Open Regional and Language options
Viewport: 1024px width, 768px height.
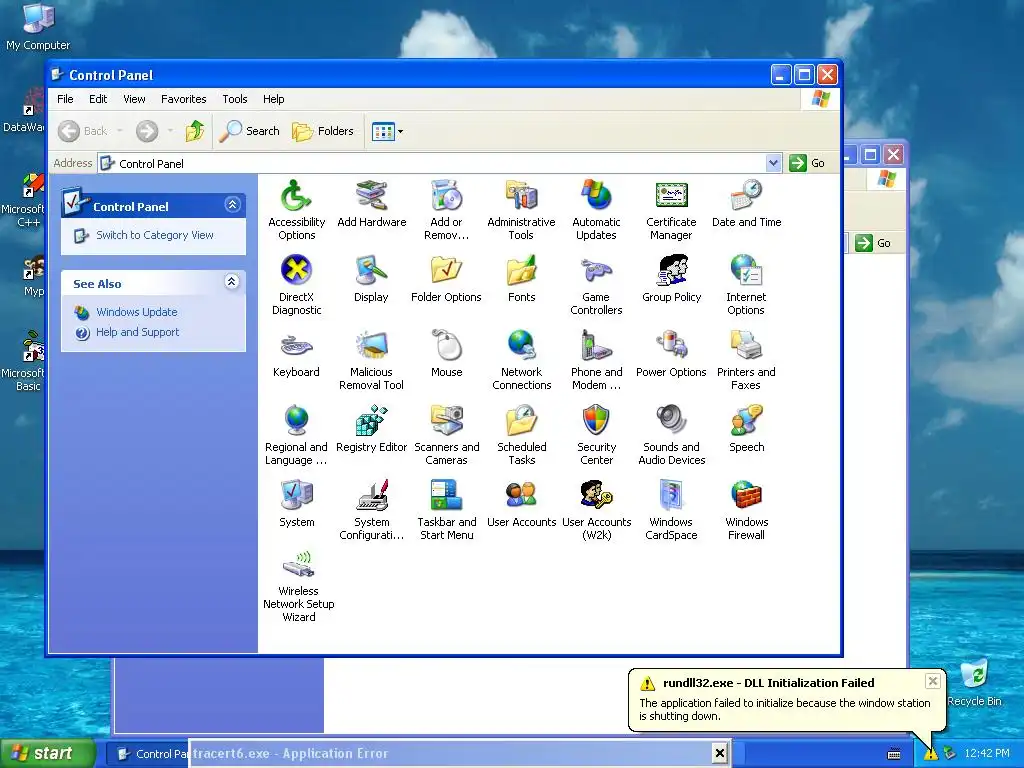tap(296, 436)
